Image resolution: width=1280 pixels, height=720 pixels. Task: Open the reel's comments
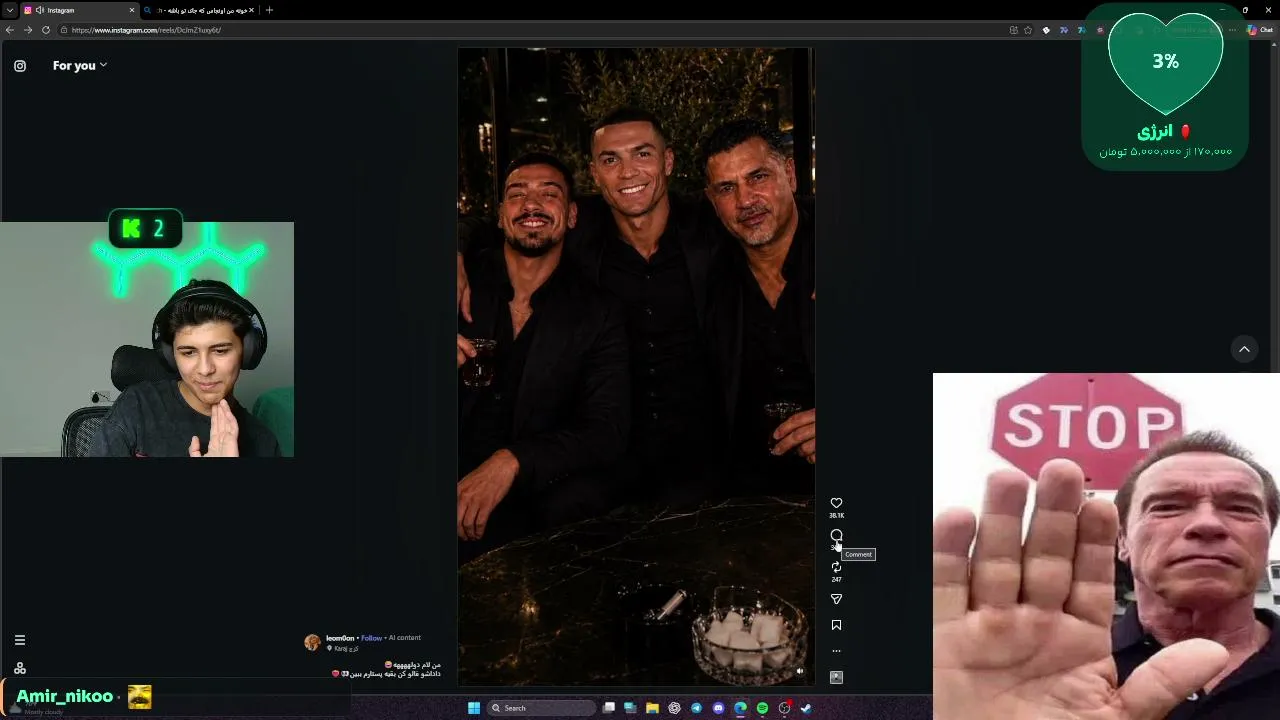pyautogui.click(x=836, y=535)
